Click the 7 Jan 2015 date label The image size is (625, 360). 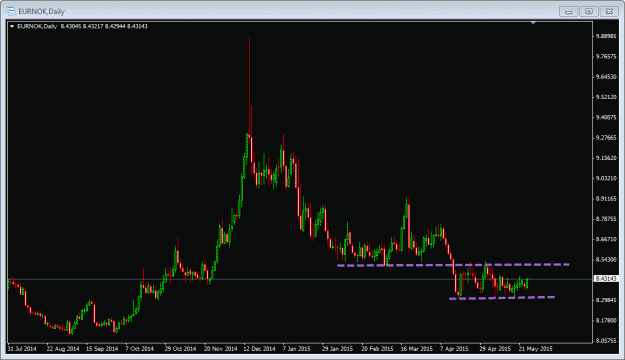coord(297,349)
